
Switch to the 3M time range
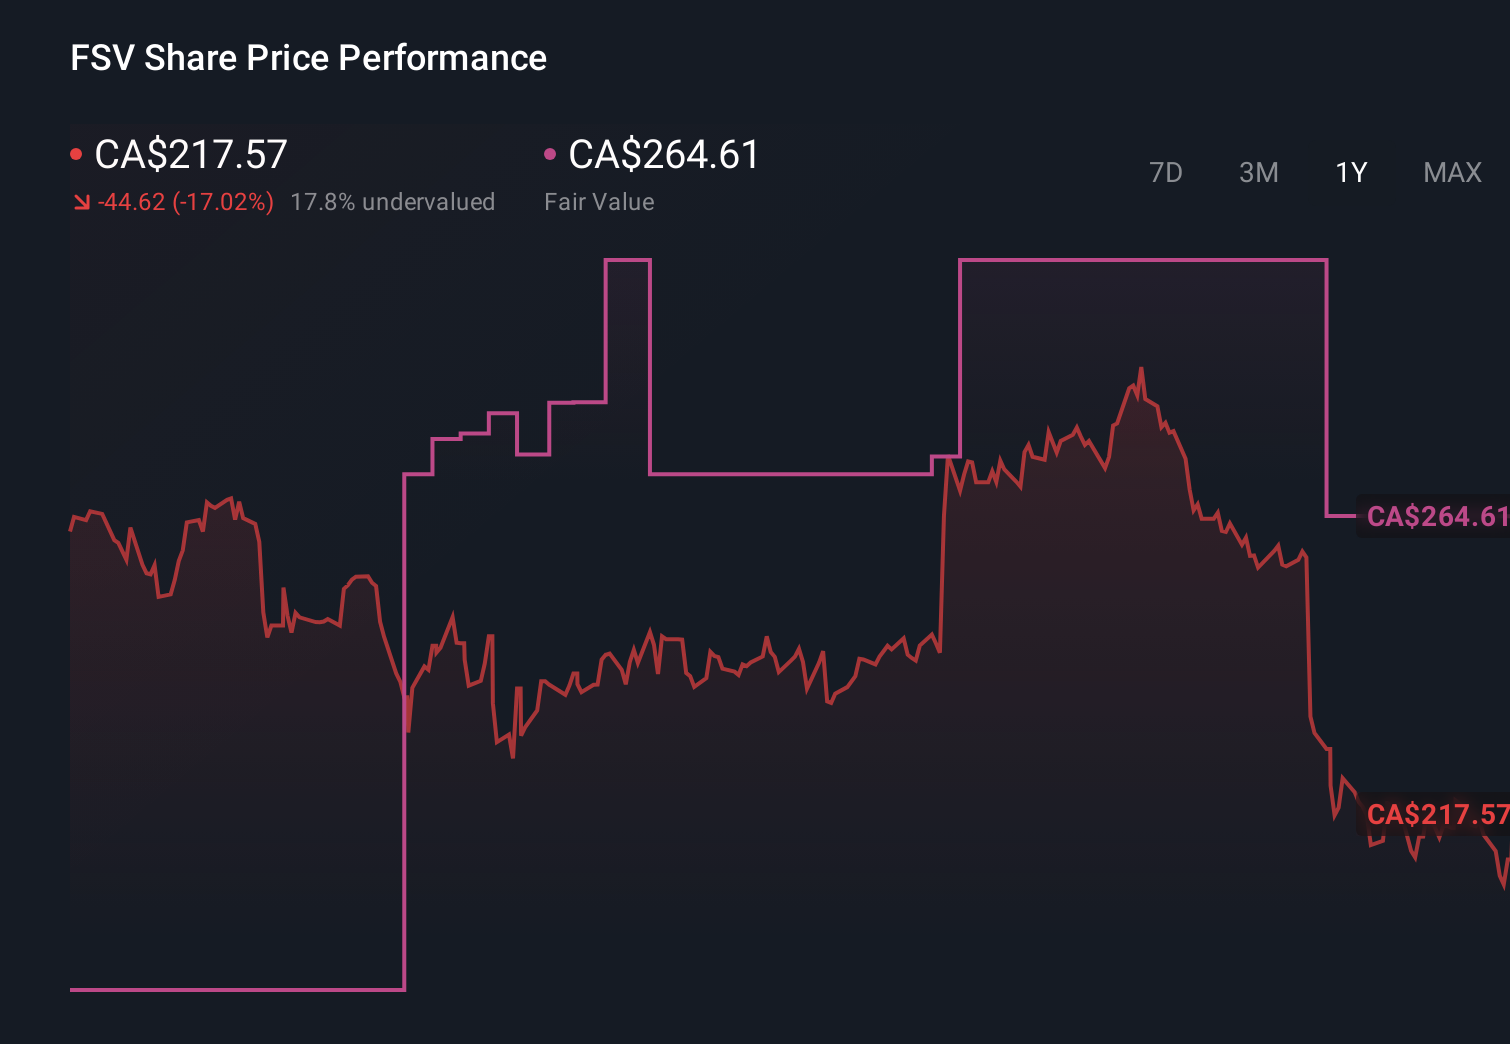pos(1258,172)
